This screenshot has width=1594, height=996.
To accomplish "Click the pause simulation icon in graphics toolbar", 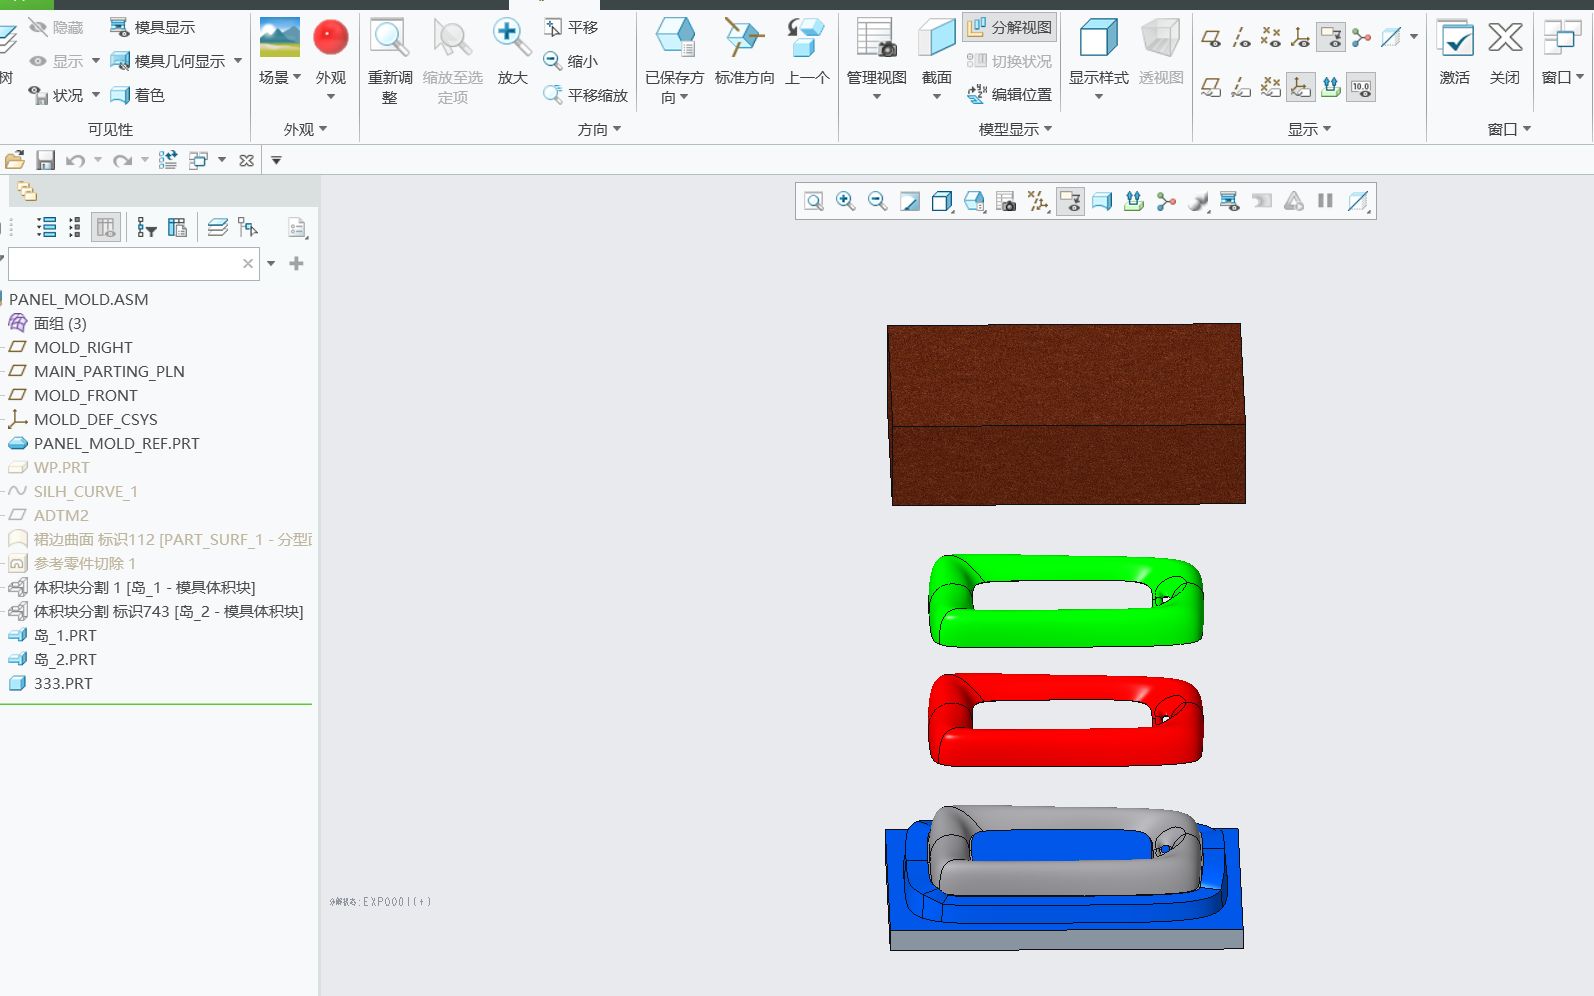I will 1326,202.
